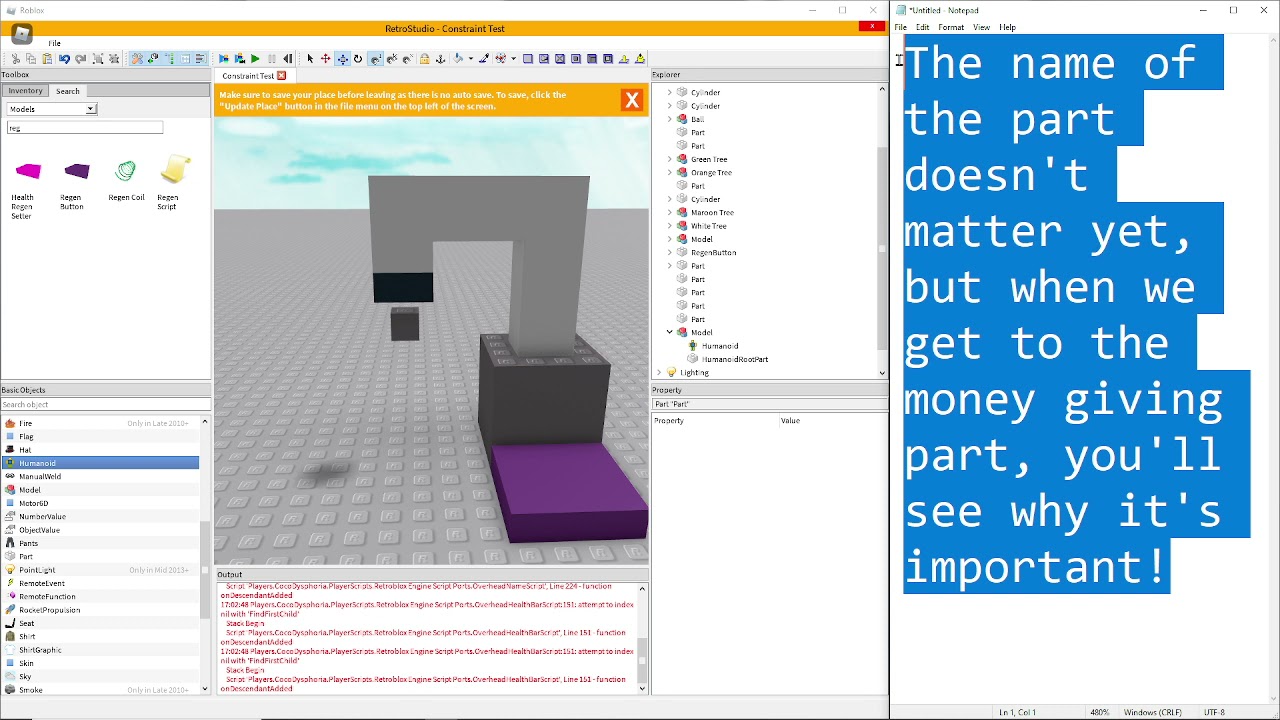Select Humanoid in Explorer tree
The width and height of the screenshot is (1280, 720).
tap(720, 346)
